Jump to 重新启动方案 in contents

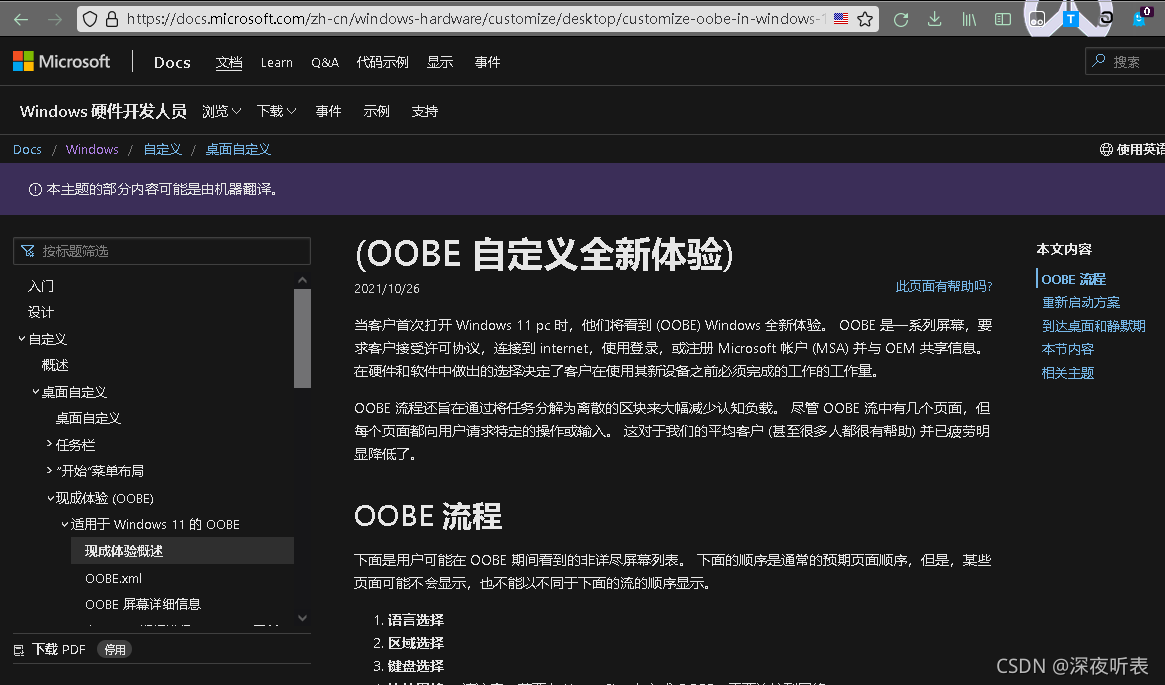(1081, 302)
